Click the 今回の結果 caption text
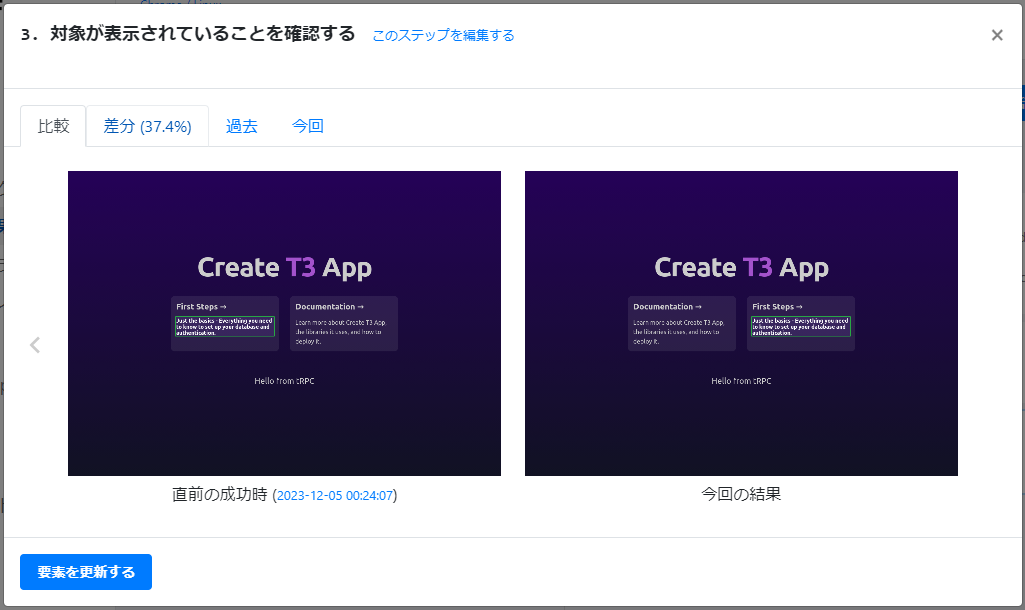The width and height of the screenshot is (1025, 610). tap(741, 494)
